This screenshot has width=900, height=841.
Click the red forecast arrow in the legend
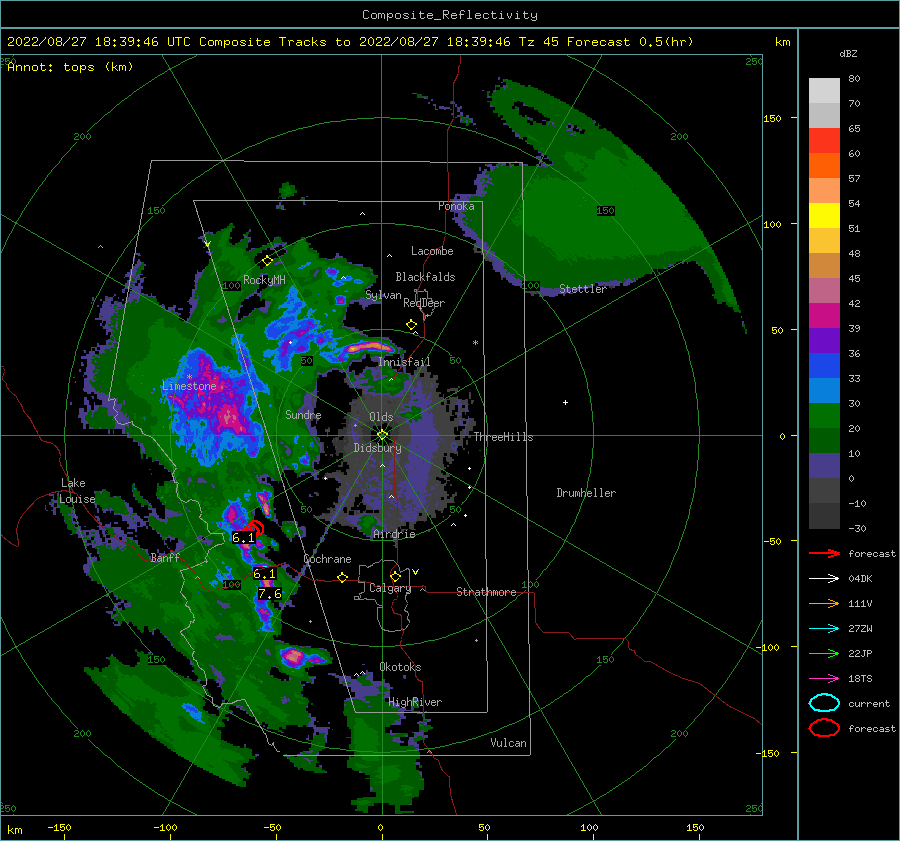coord(824,553)
